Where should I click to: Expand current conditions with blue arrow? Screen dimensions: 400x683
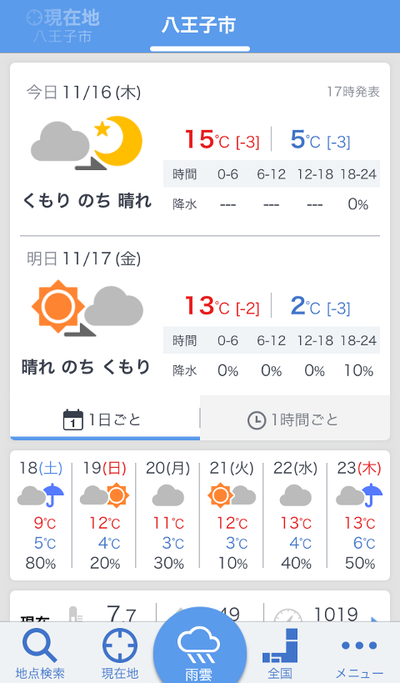pyautogui.click(x=374, y=619)
